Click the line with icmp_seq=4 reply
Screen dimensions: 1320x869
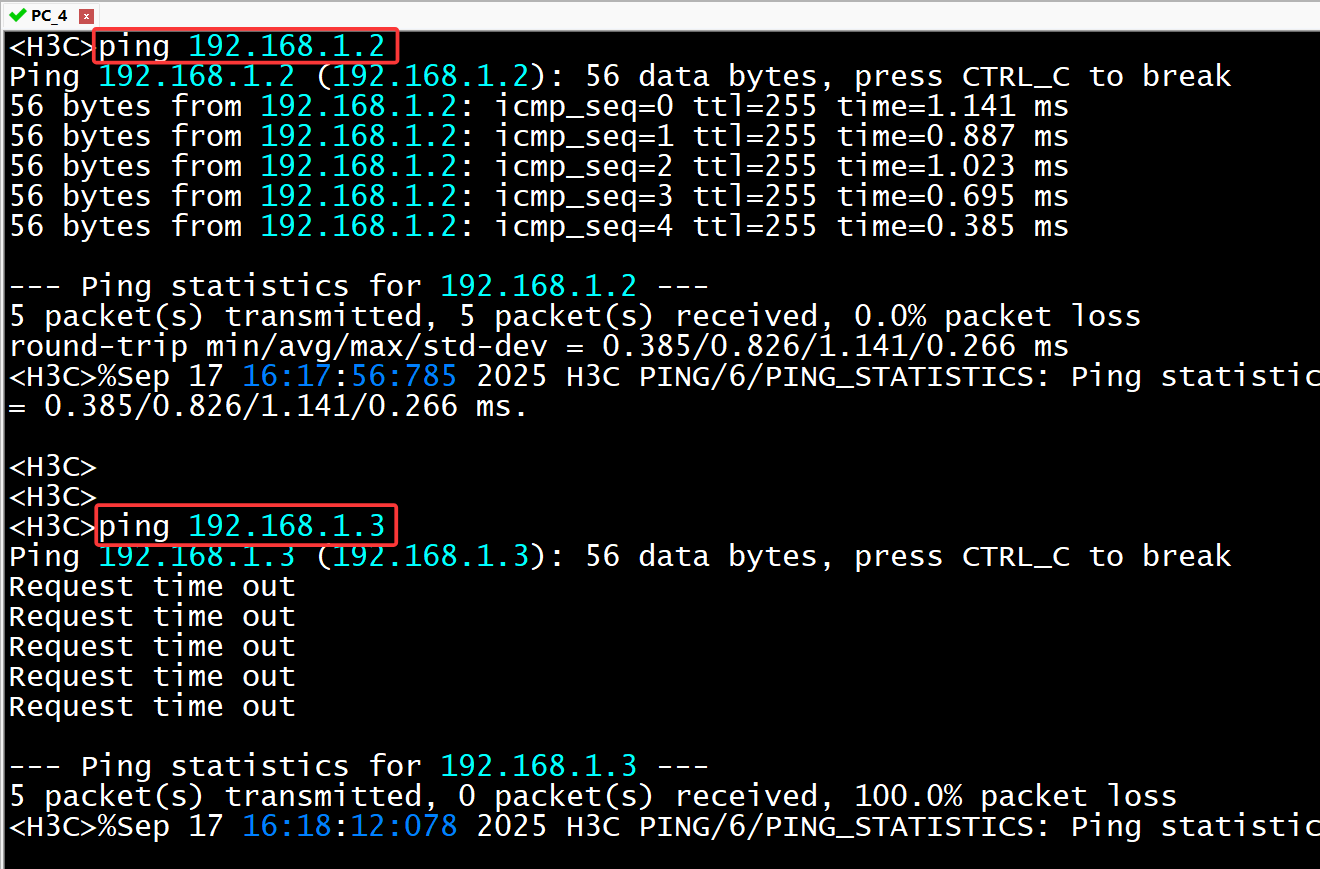click(x=539, y=226)
